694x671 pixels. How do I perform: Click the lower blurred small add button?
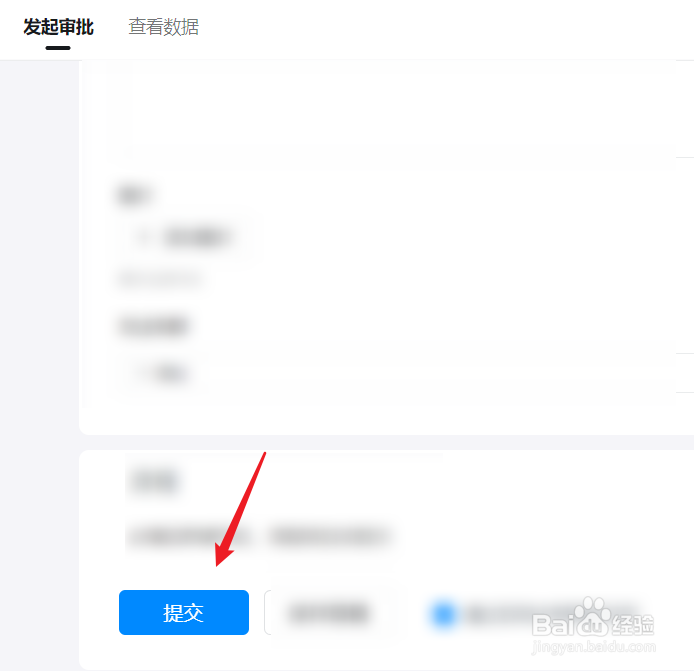click(161, 374)
